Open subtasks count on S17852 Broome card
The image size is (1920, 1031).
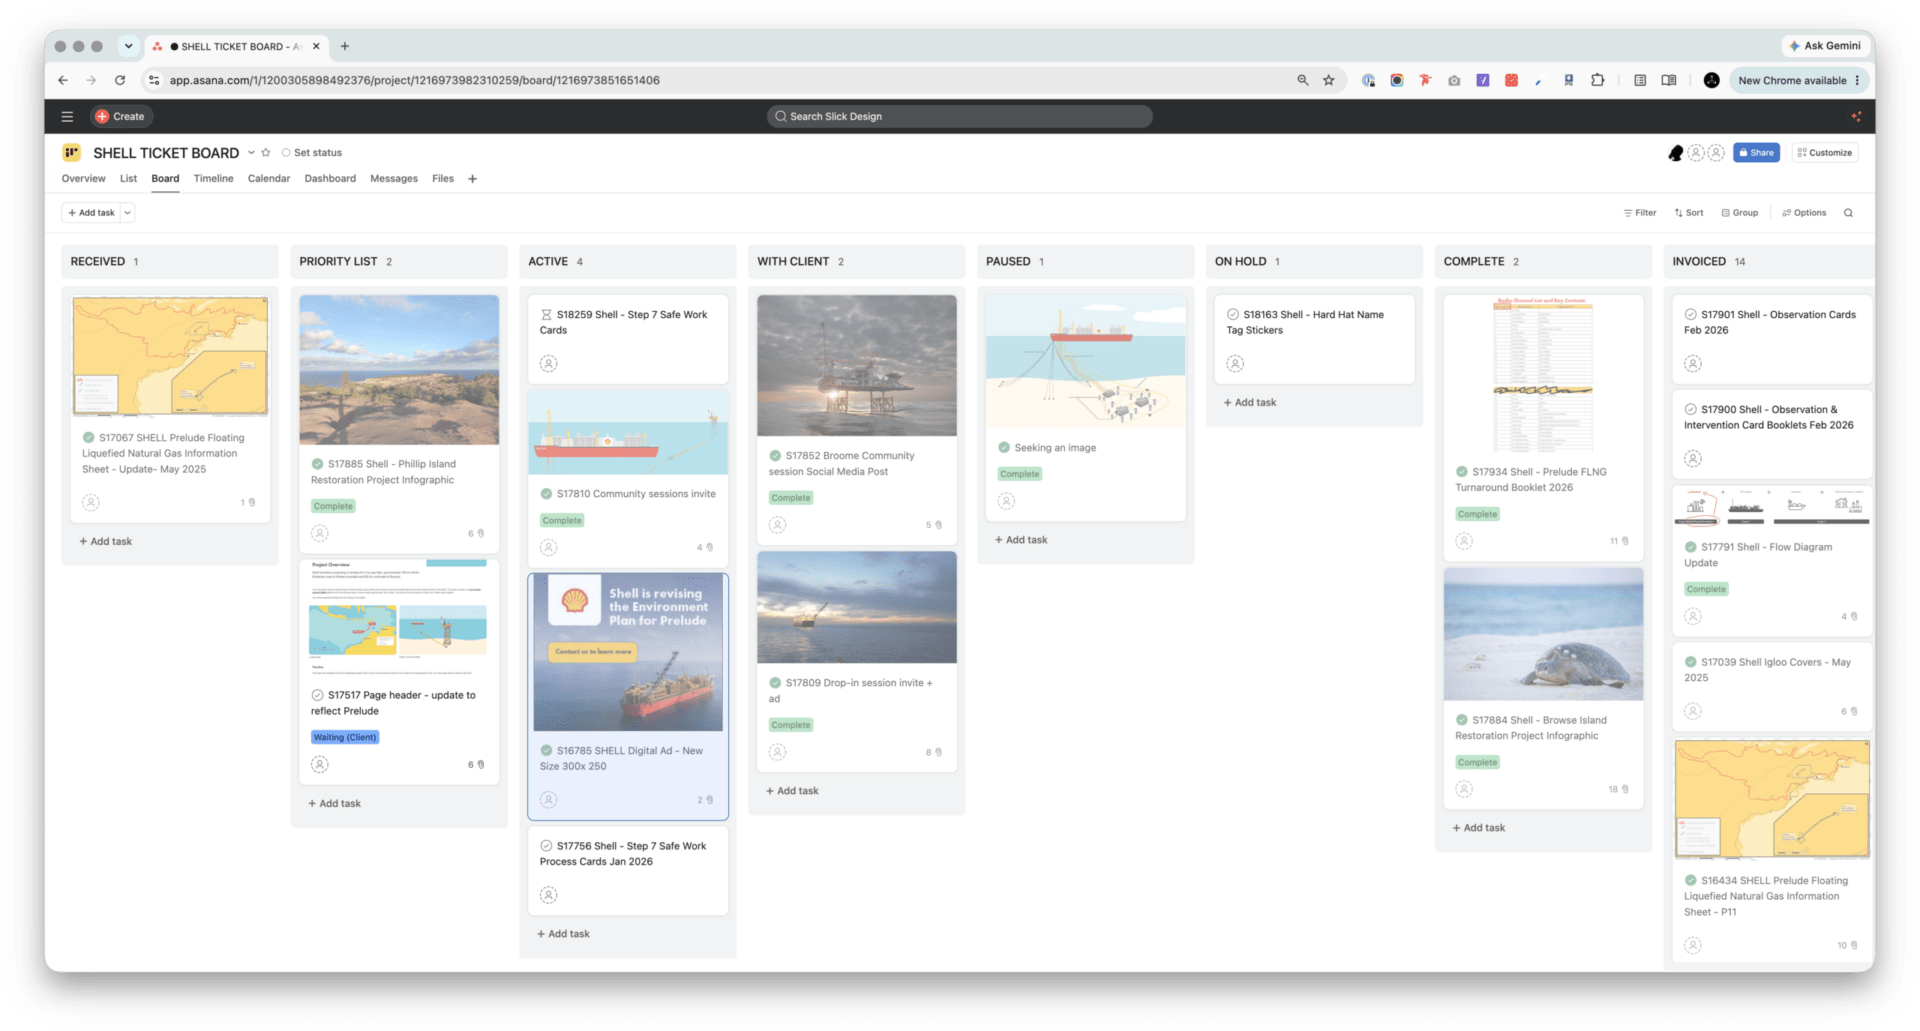[934, 525]
